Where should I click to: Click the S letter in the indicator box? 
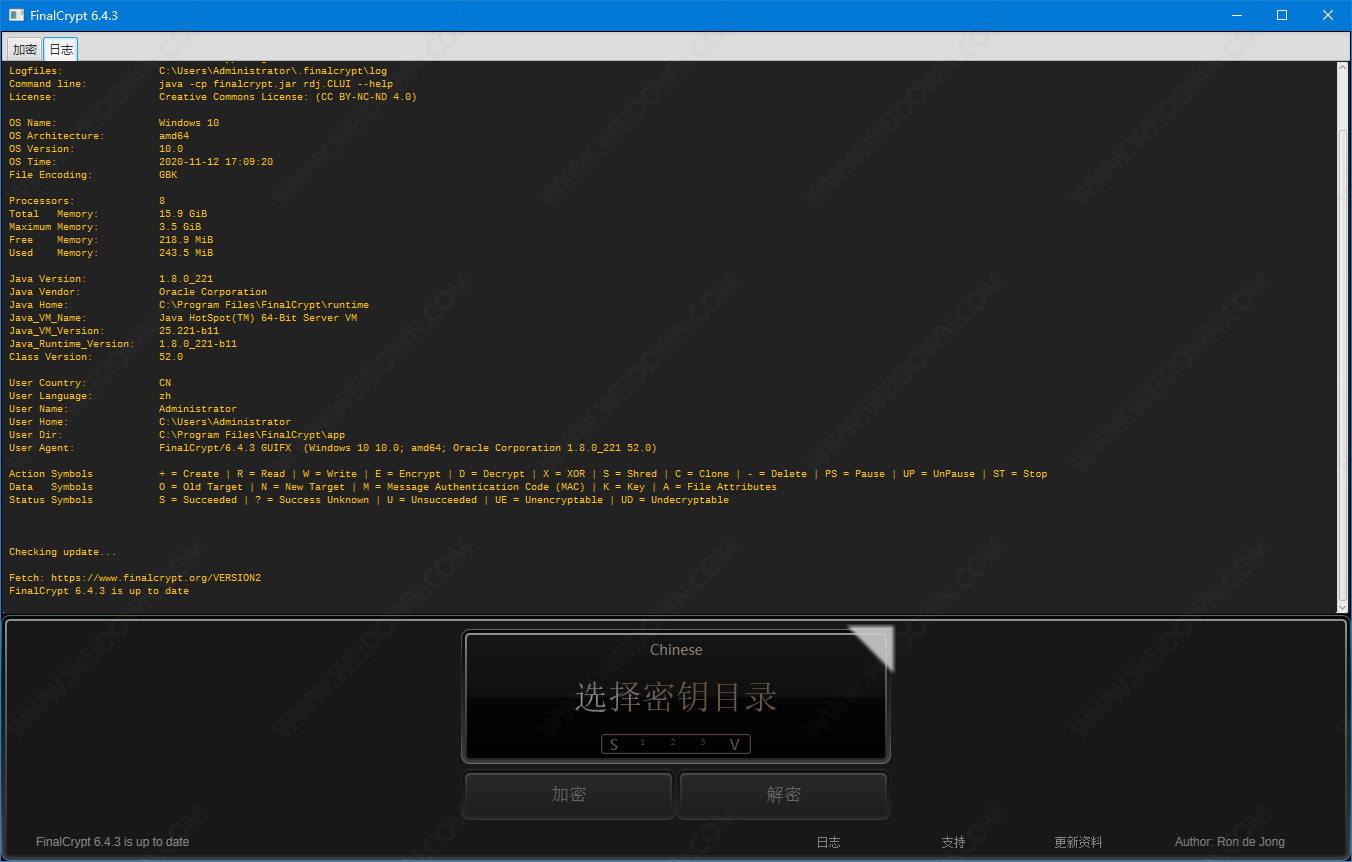[x=614, y=744]
